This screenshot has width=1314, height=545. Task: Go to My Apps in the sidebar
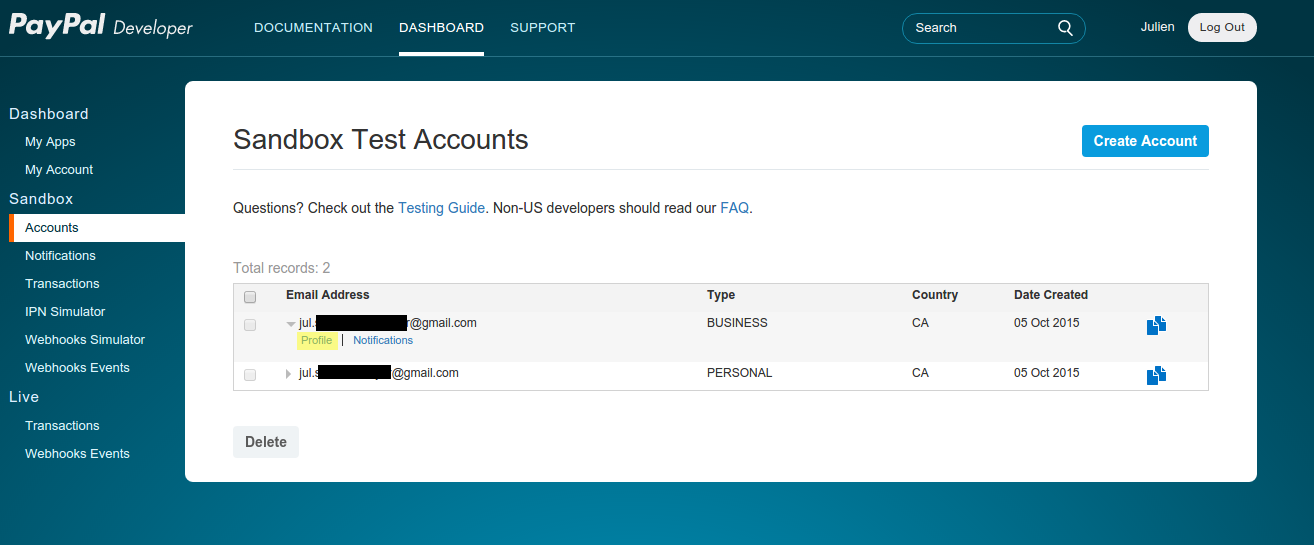50,142
